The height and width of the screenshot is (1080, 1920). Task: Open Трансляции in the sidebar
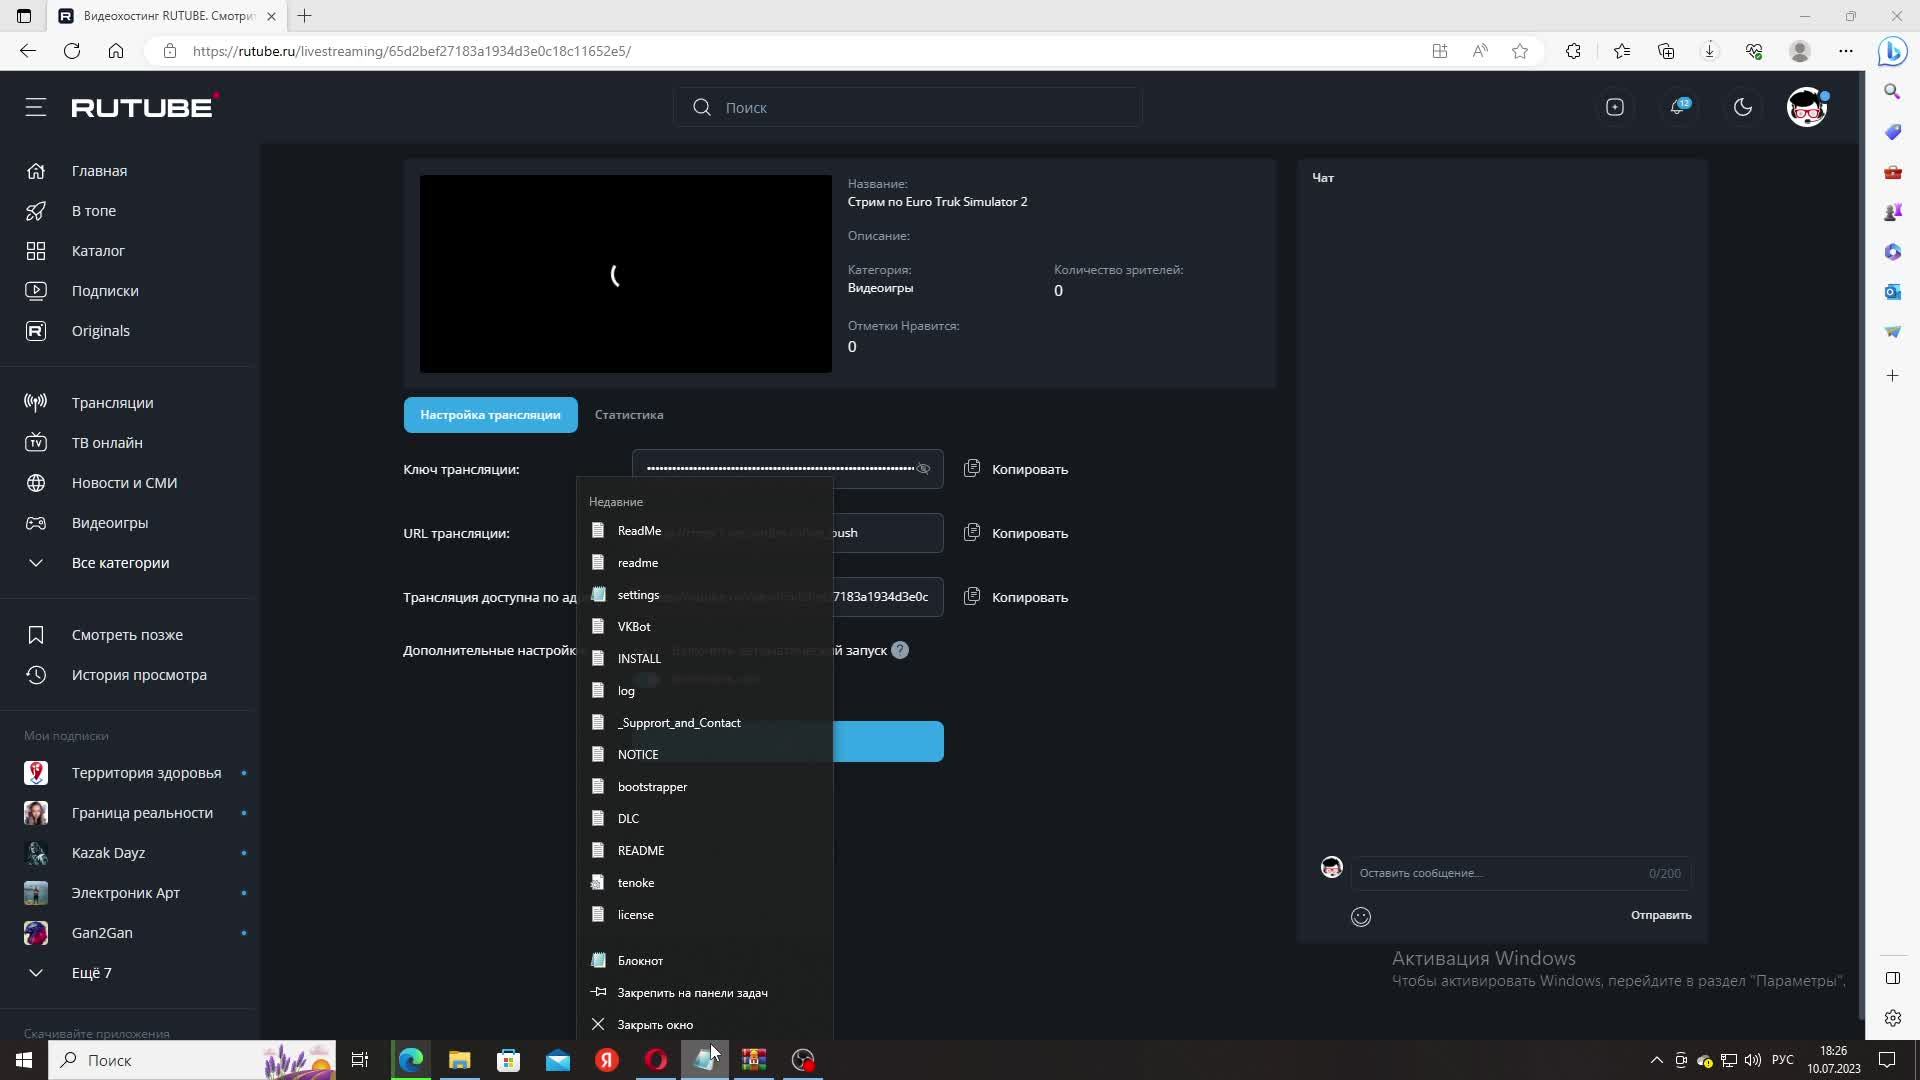[112, 403]
